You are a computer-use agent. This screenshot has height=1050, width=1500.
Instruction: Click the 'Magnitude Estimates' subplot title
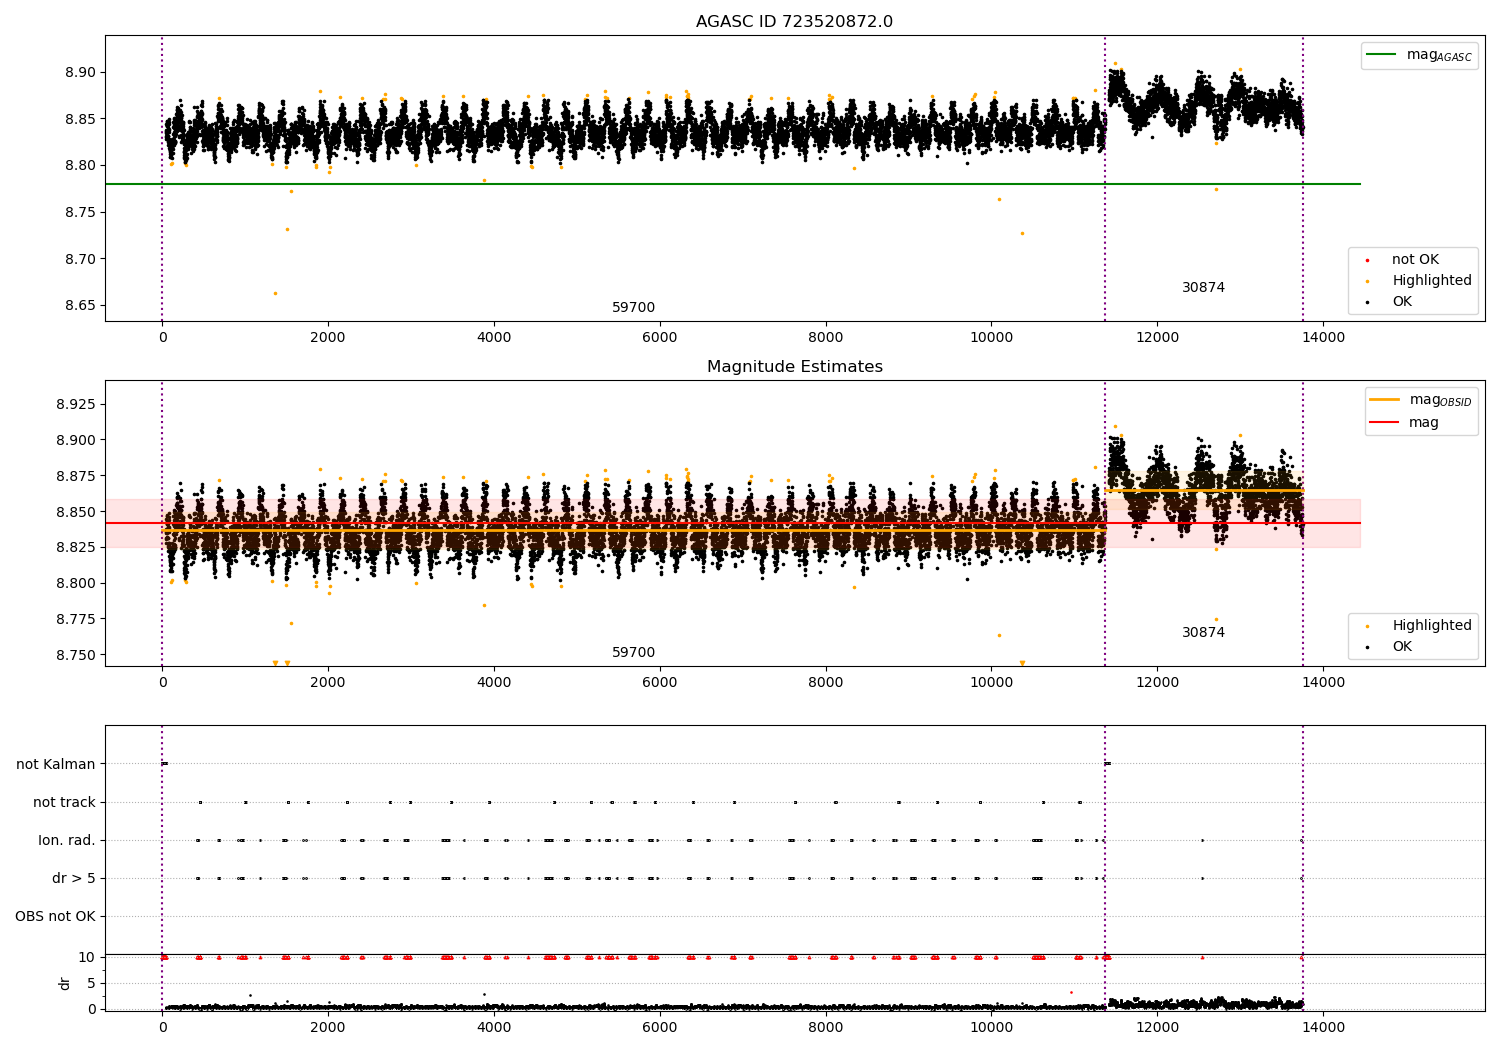(794, 367)
